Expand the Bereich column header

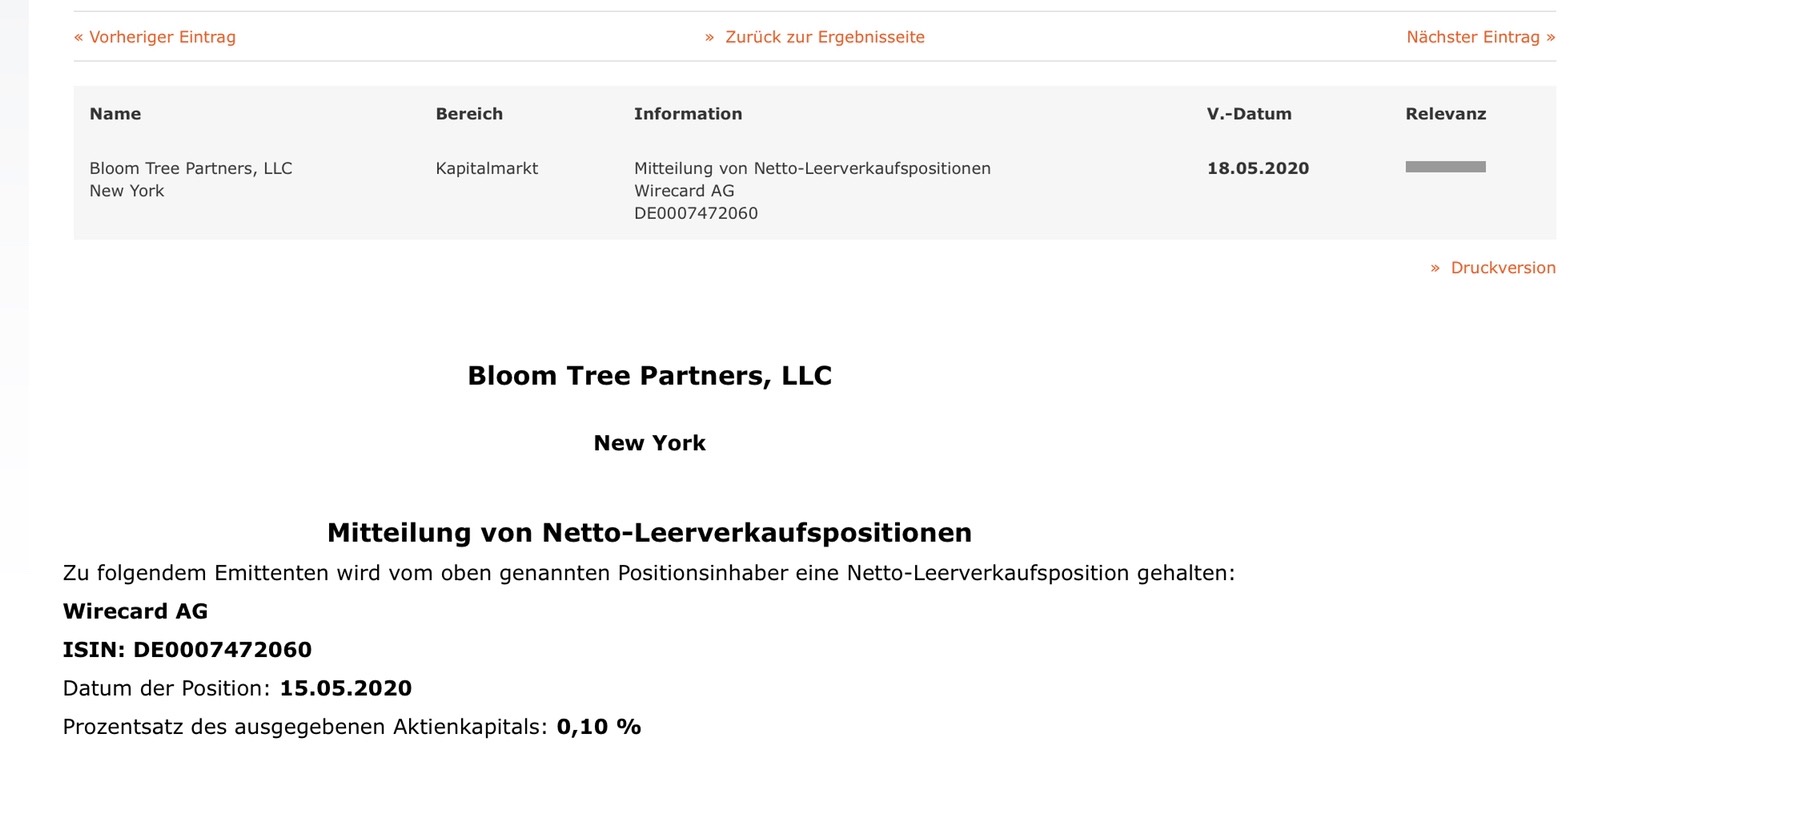[x=469, y=114]
